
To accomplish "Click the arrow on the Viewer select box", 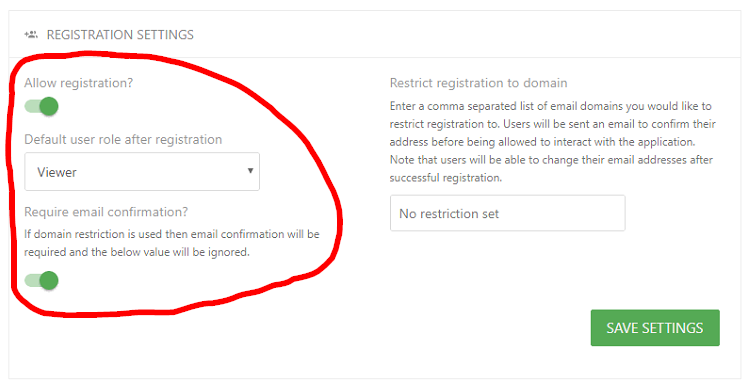I will [x=250, y=171].
